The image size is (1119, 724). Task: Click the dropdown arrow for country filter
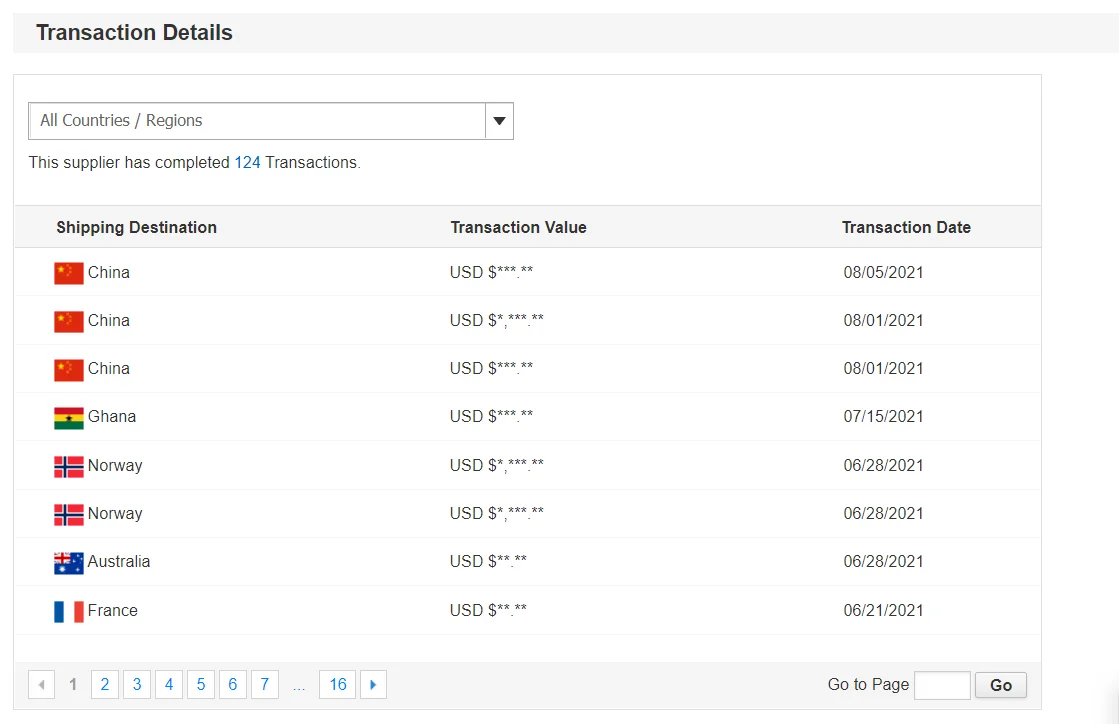click(499, 121)
